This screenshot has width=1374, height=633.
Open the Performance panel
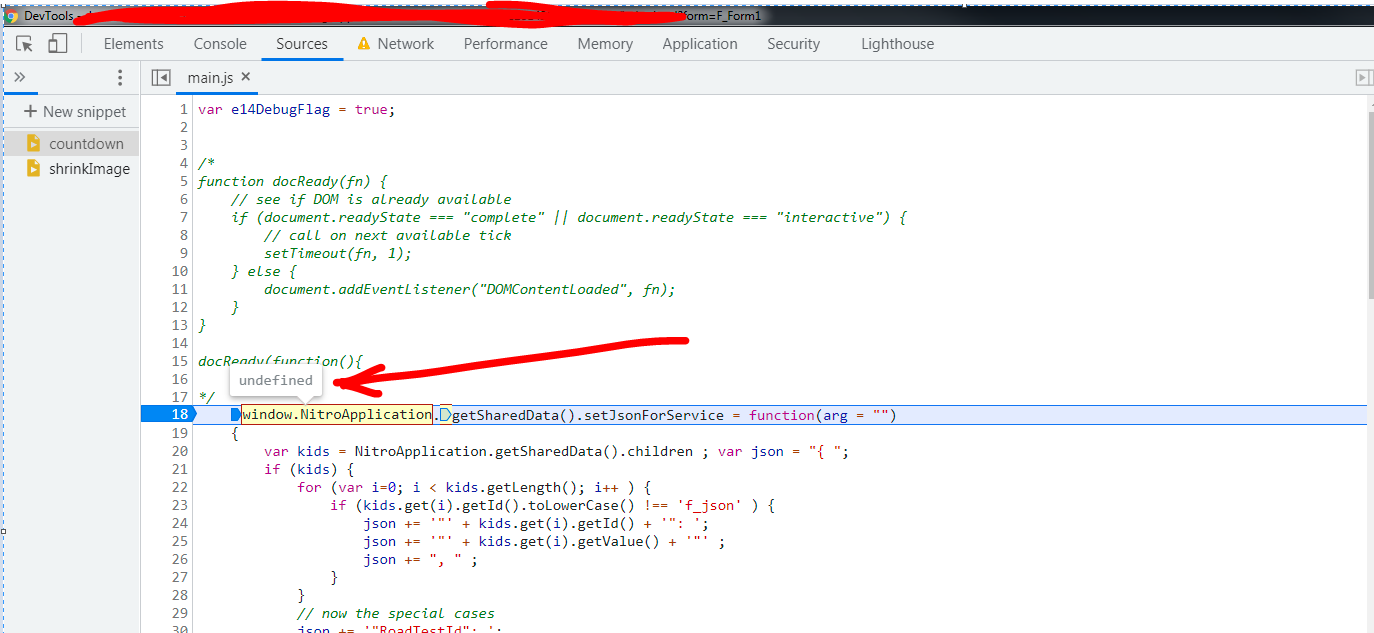pyautogui.click(x=505, y=43)
